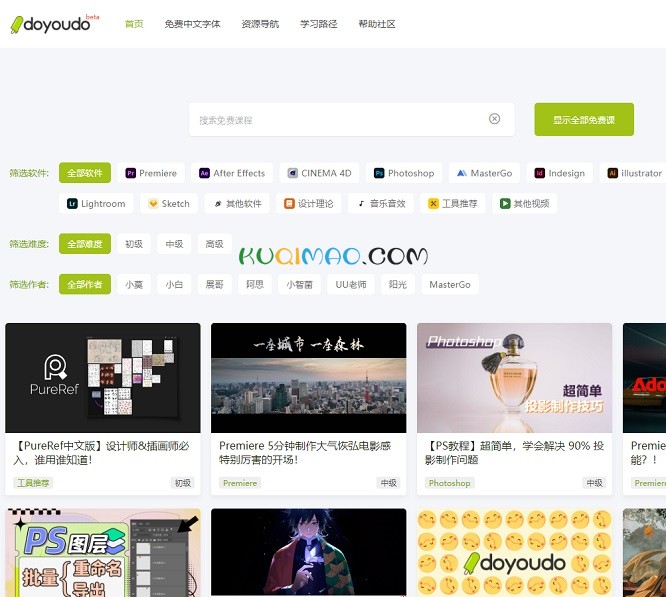The height and width of the screenshot is (597, 666).
Task: Click the 其他视频 play icon
Action: tap(505, 203)
